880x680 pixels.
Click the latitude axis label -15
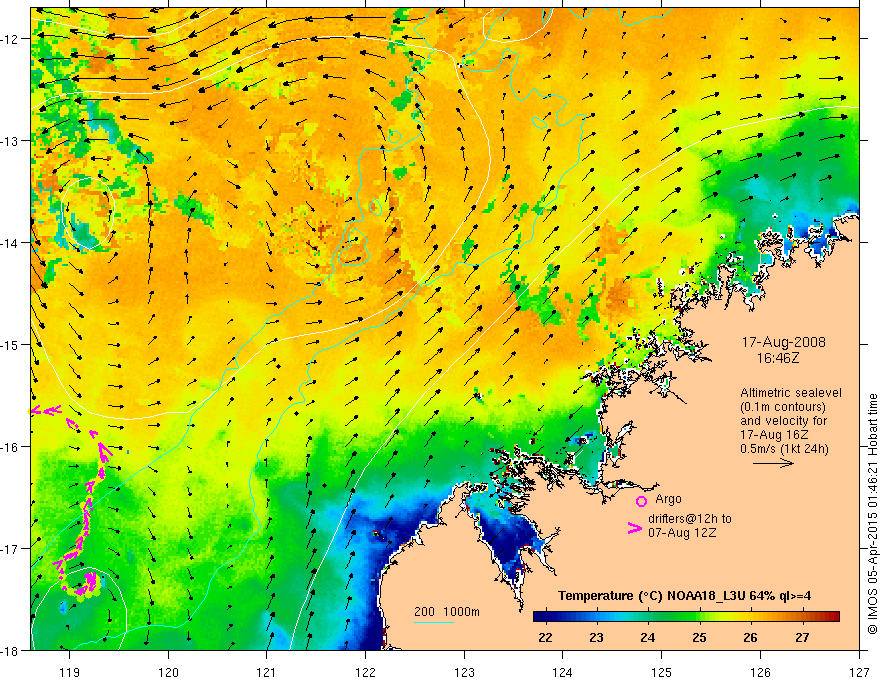[10, 344]
